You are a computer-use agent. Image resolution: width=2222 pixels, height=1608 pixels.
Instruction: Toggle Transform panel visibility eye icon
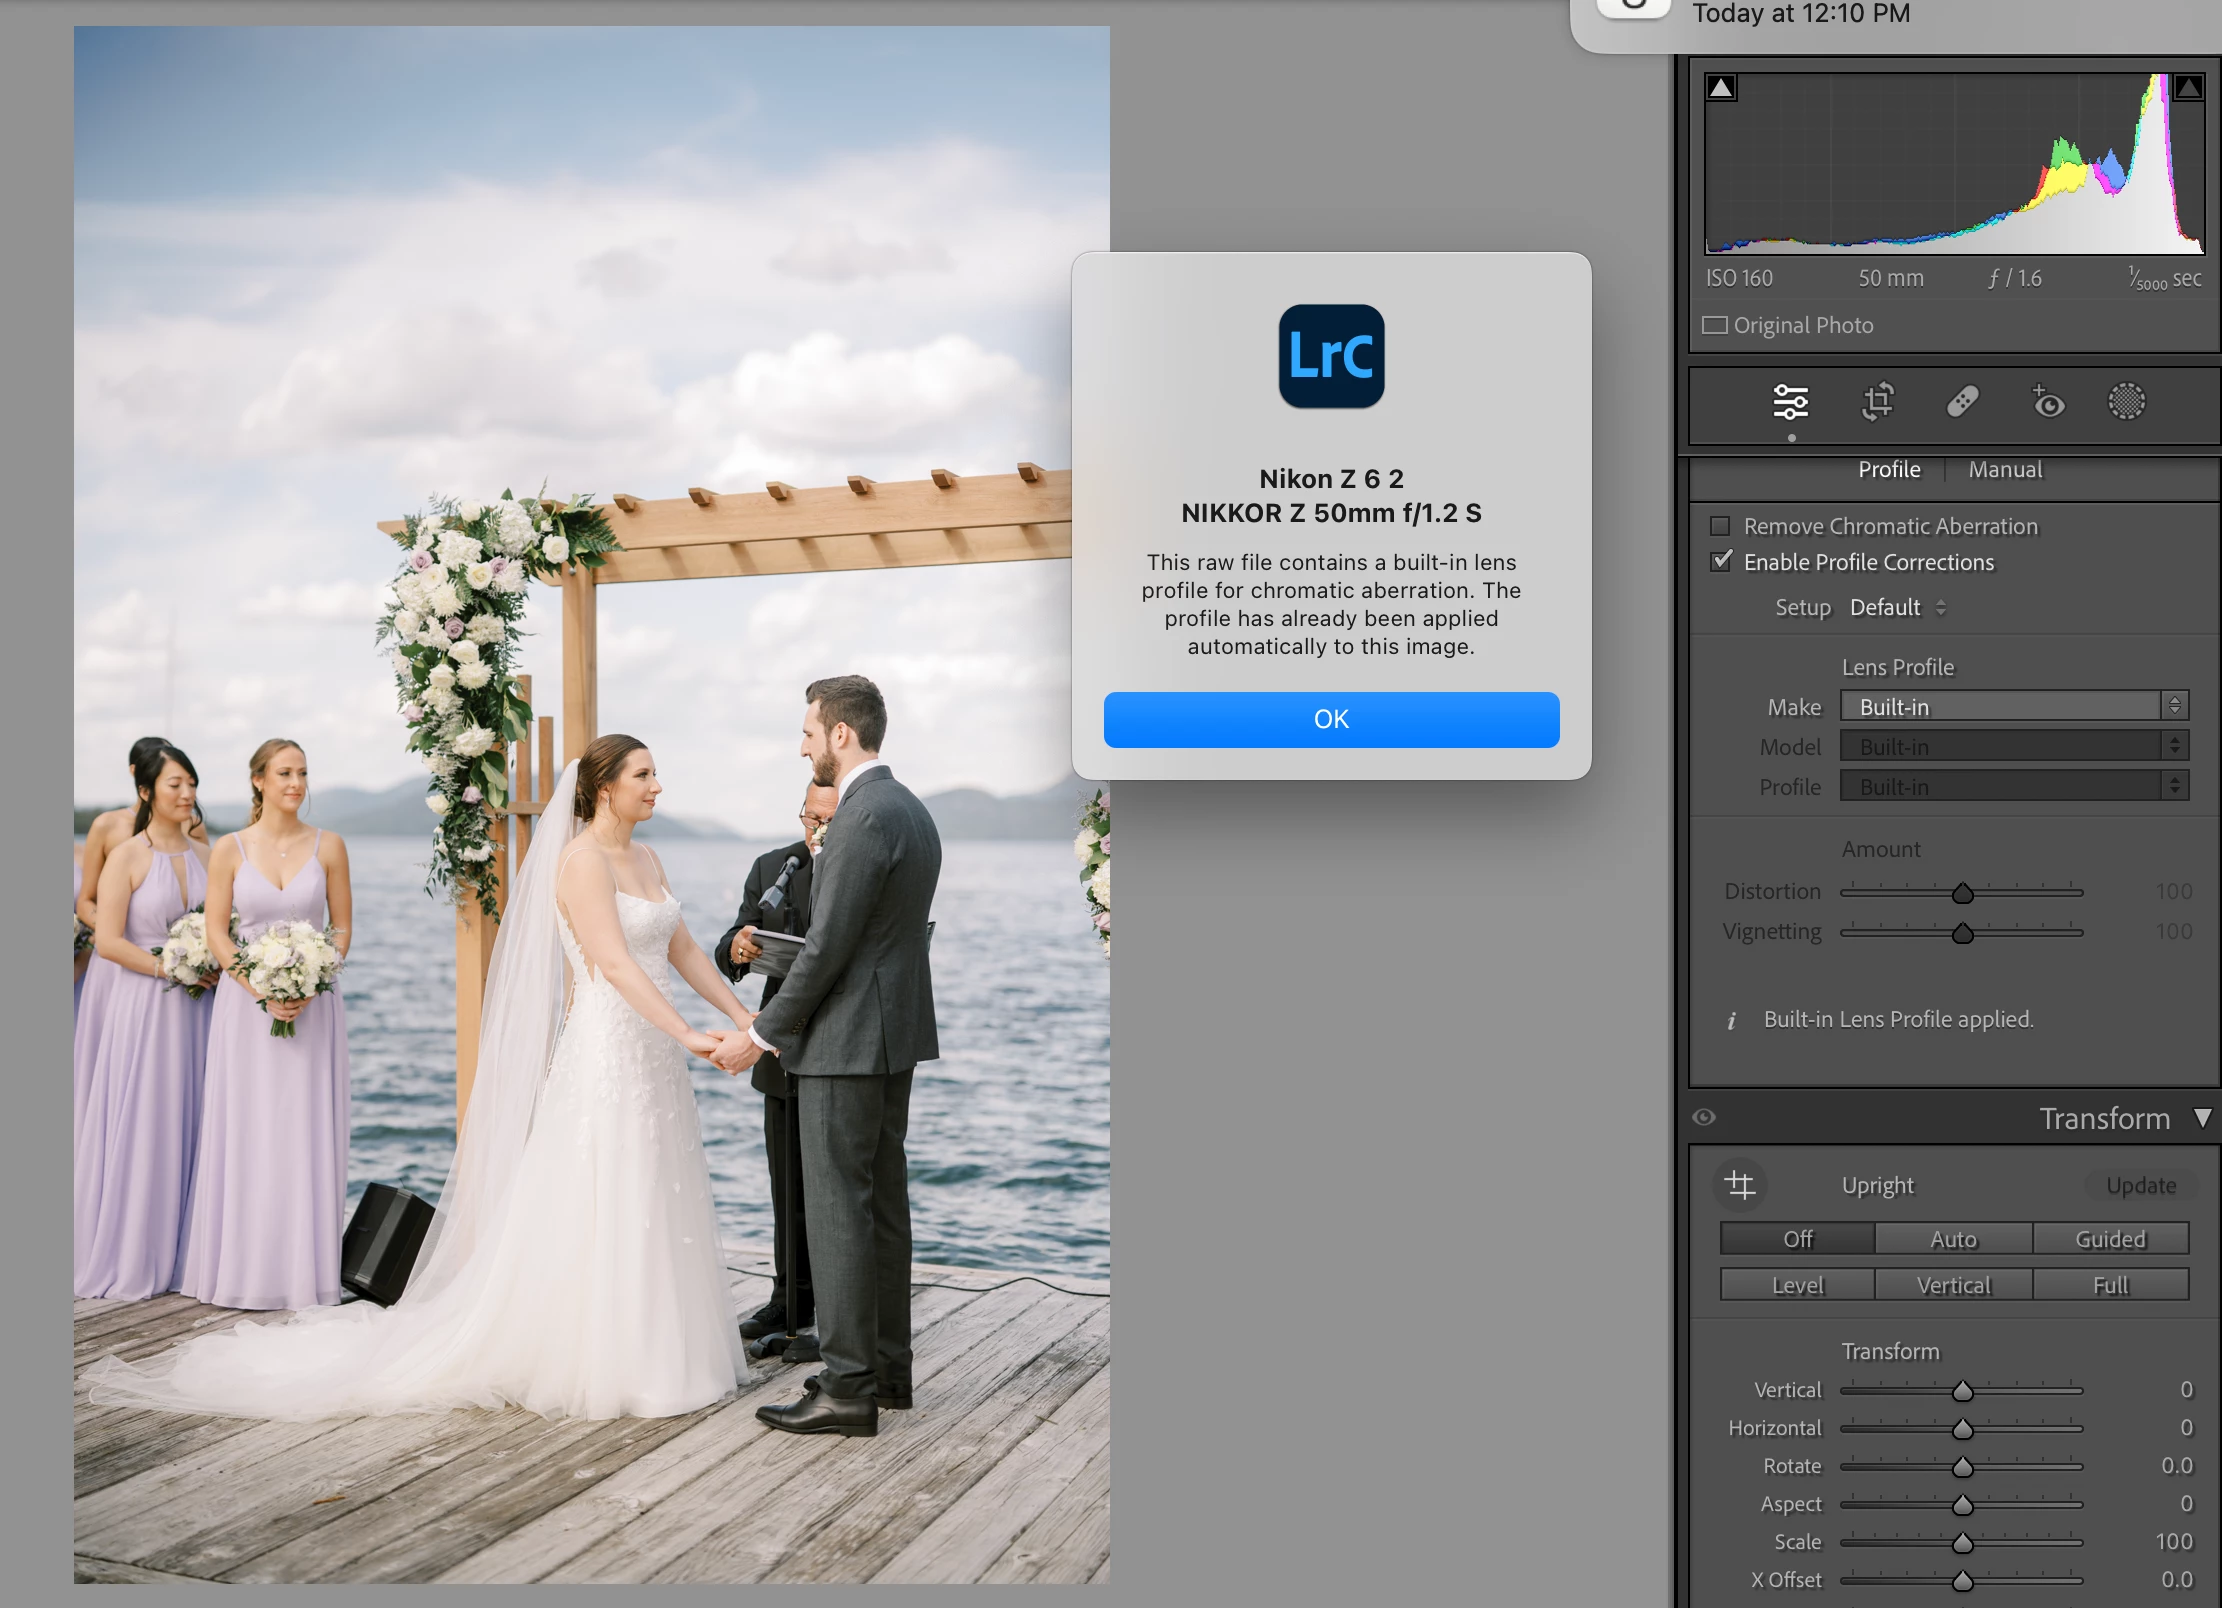pyautogui.click(x=1705, y=1117)
